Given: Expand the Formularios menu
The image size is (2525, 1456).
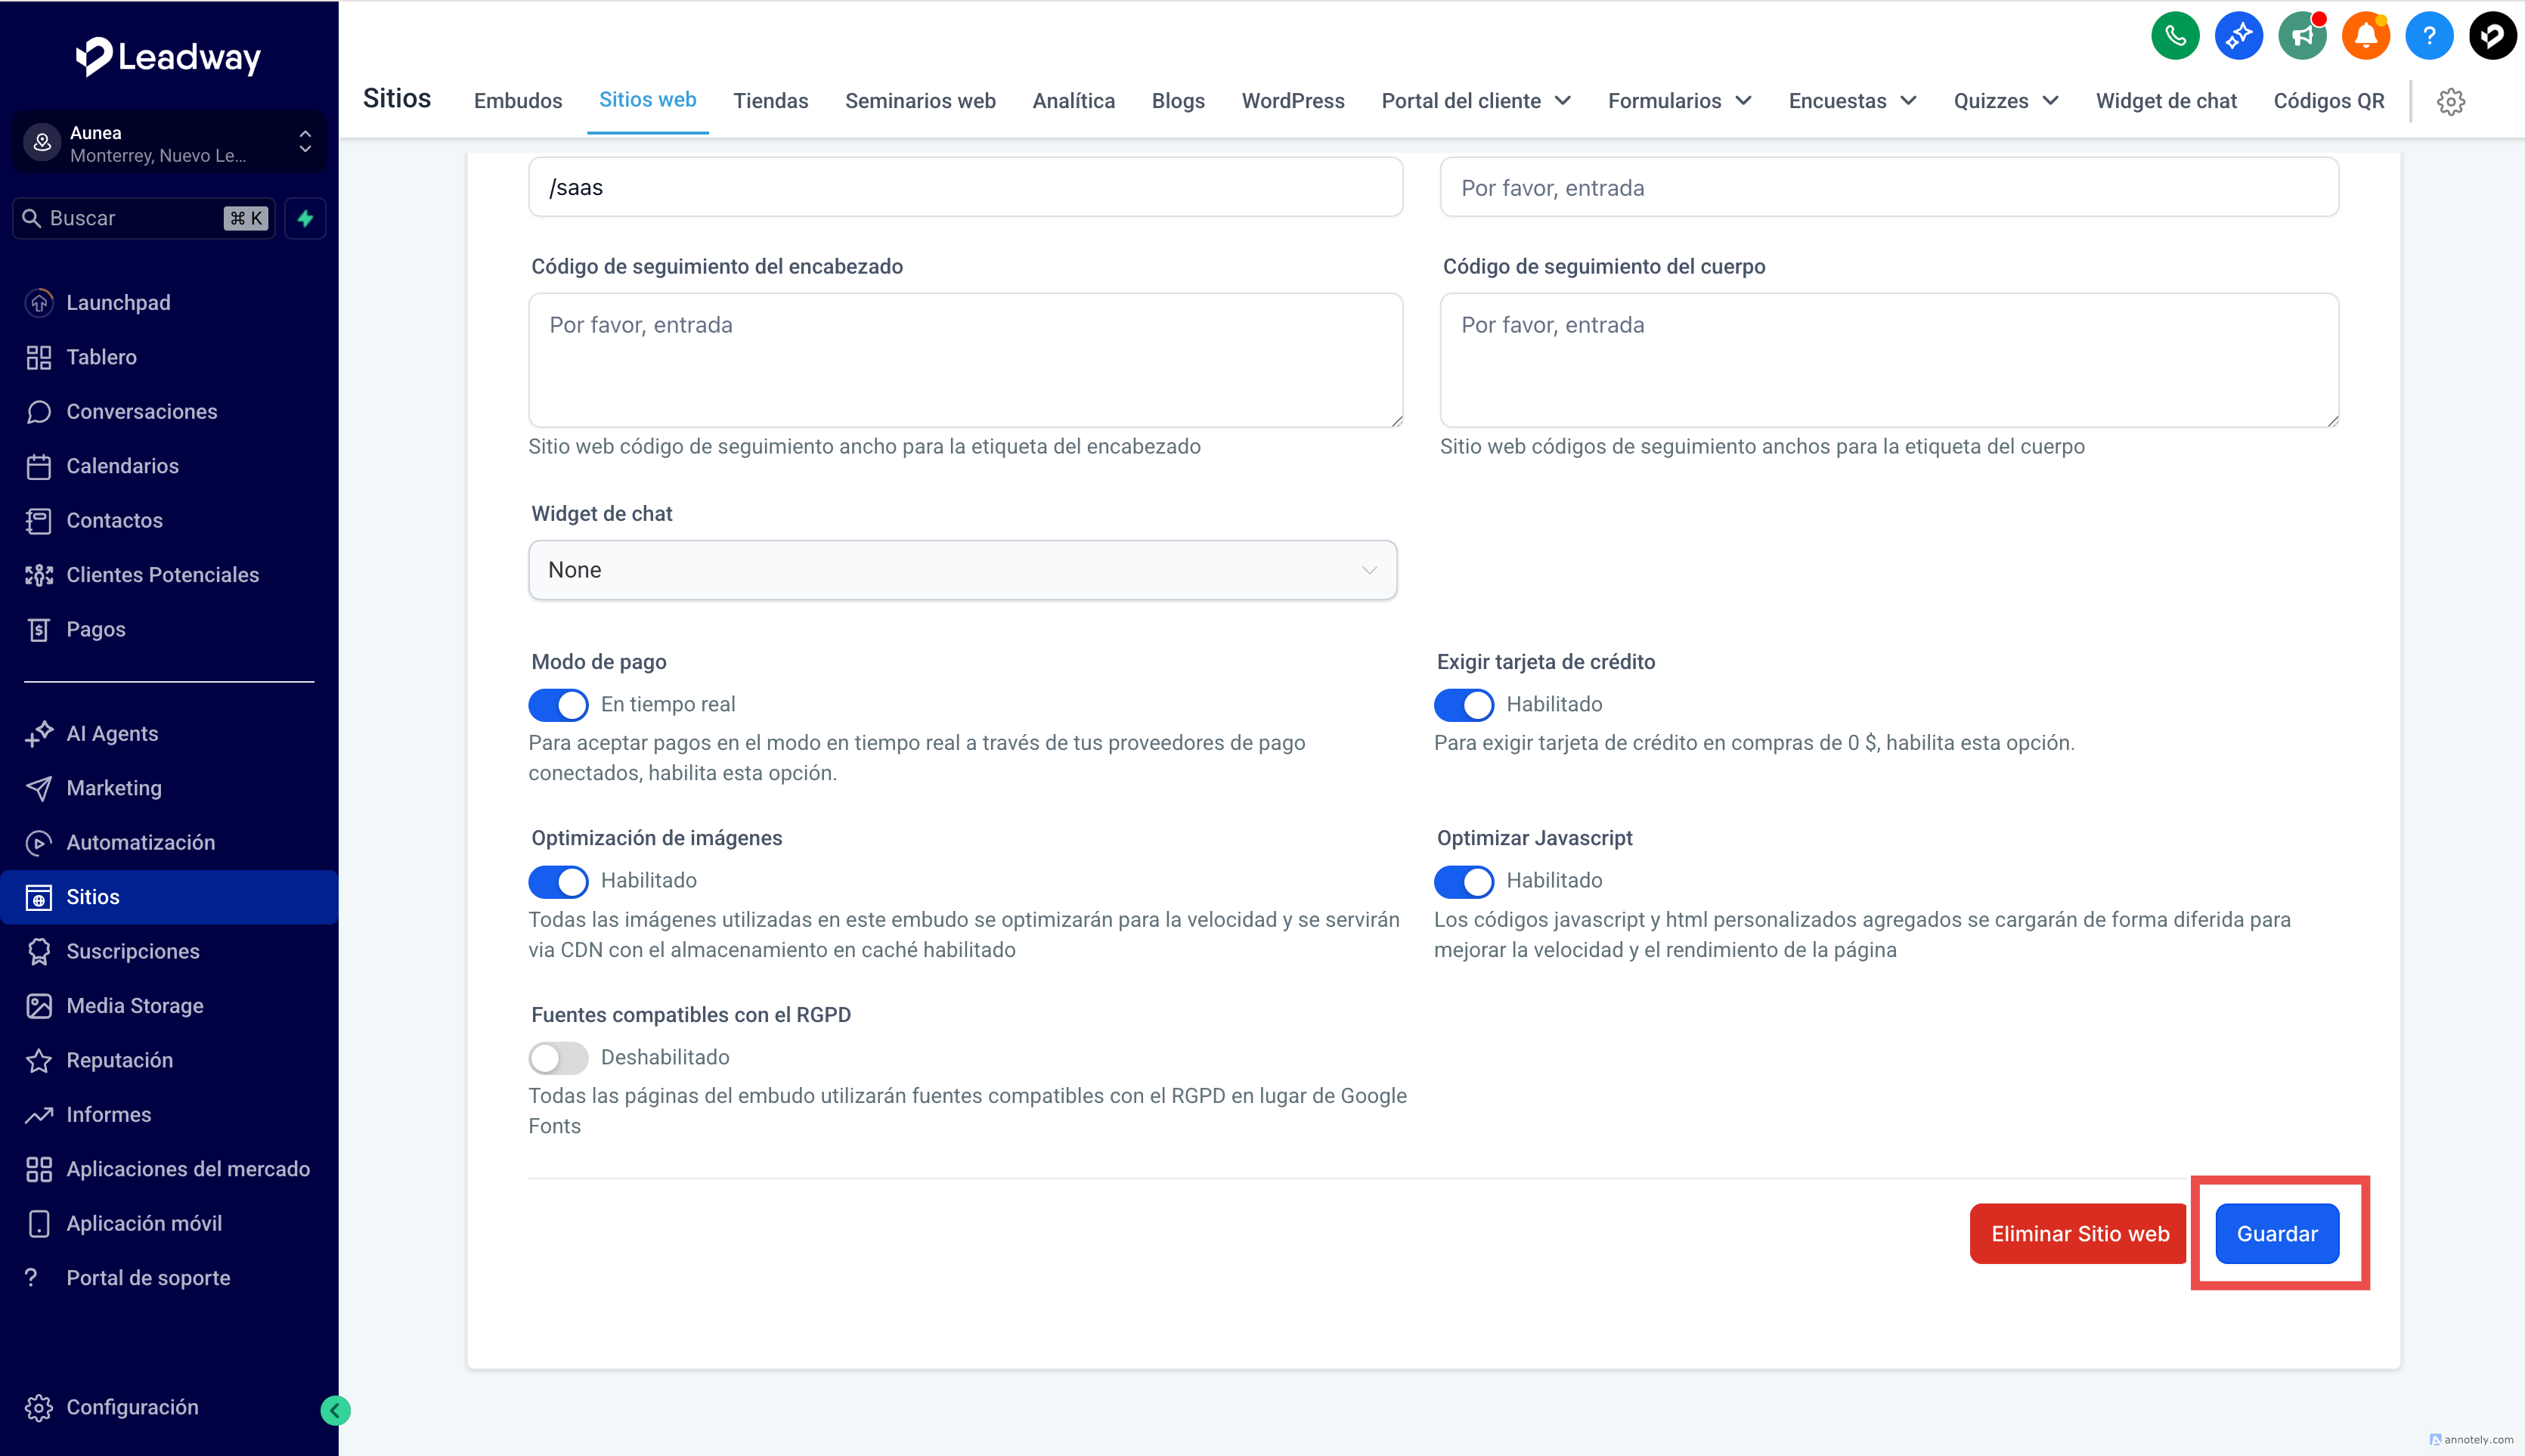Looking at the screenshot, I should (1679, 101).
